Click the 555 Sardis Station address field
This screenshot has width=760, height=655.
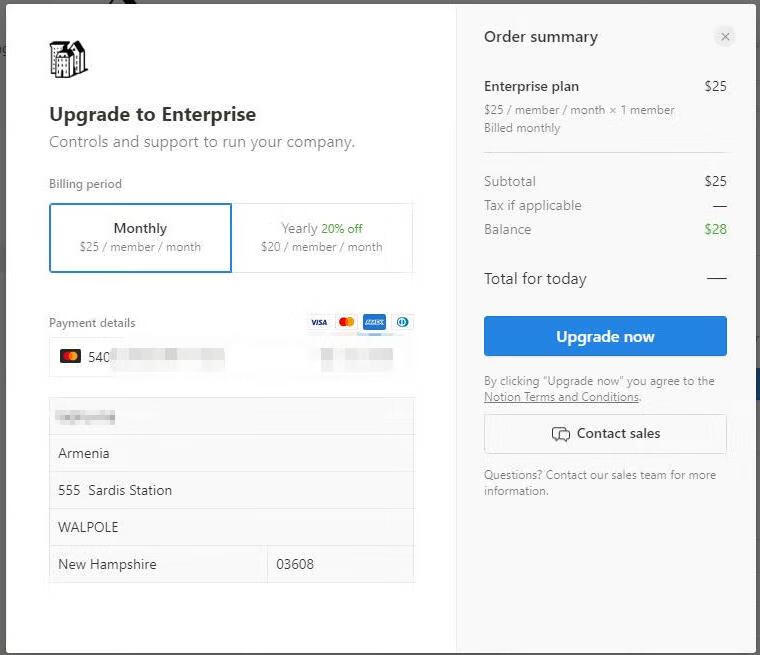(x=231, y=490)
